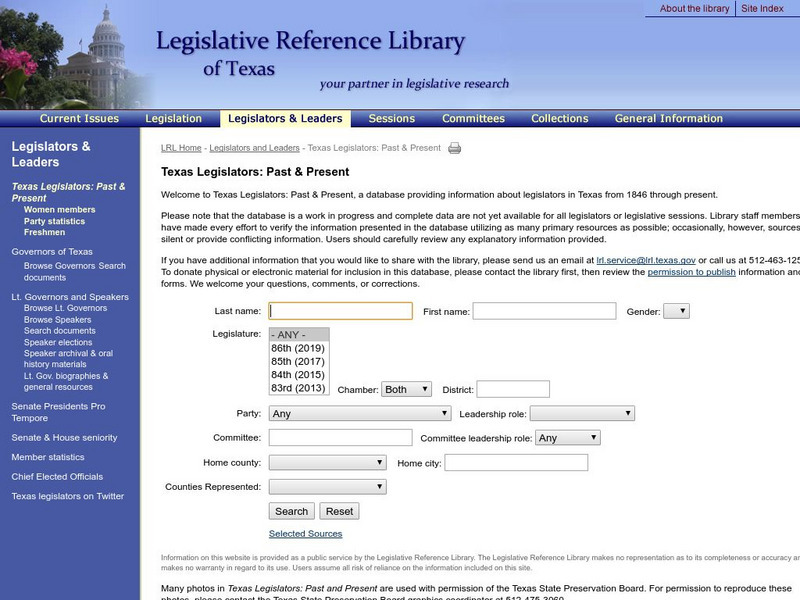The image size is (800, 600).
Task: Open the Gender dropdown
Action: [x=676, y=311]
